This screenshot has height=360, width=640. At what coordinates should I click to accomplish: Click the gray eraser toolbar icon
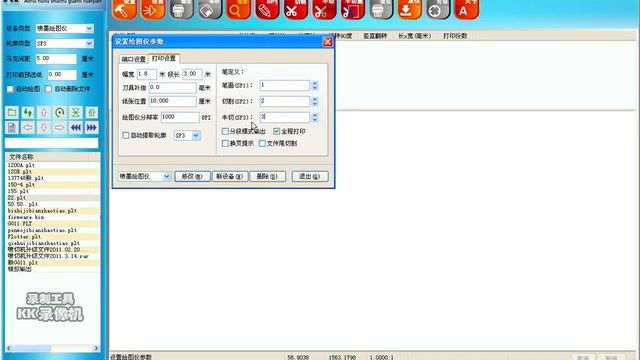point(210,9)
